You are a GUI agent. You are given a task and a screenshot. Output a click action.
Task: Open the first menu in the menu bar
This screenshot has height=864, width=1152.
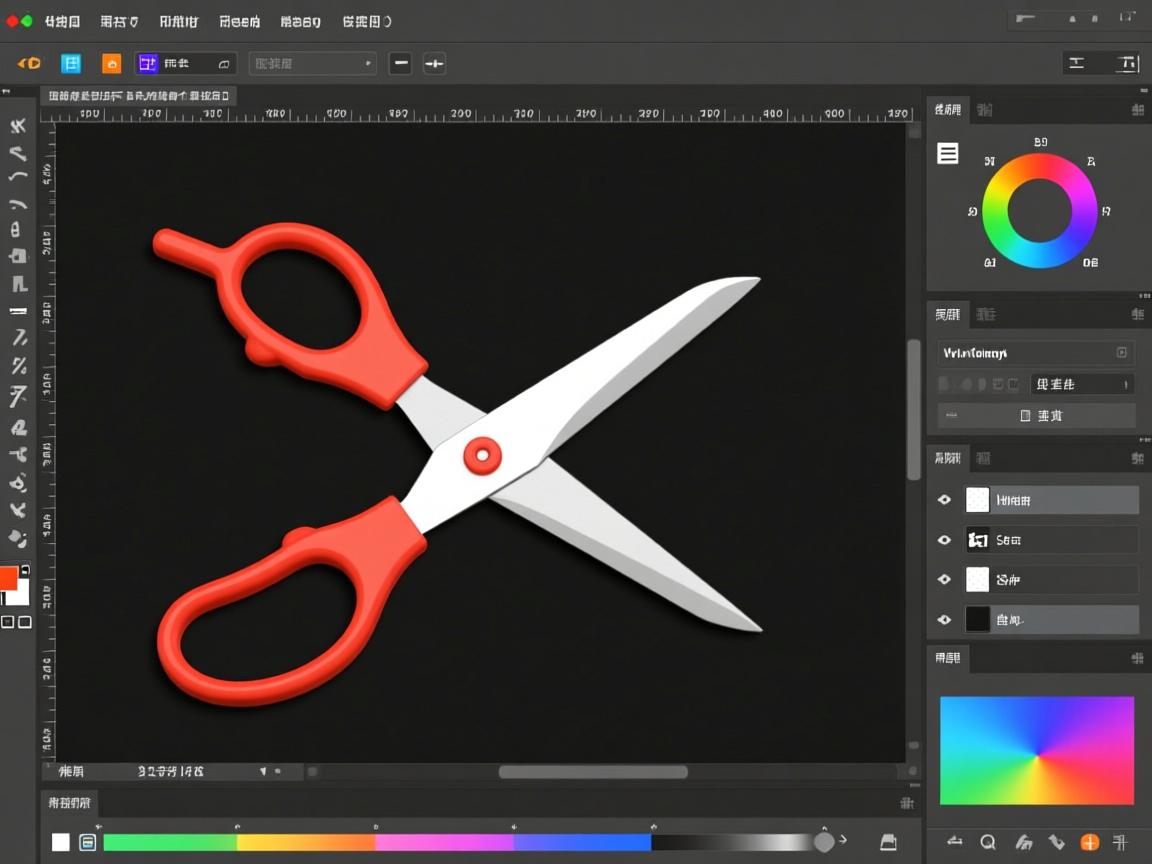[62, 21]
